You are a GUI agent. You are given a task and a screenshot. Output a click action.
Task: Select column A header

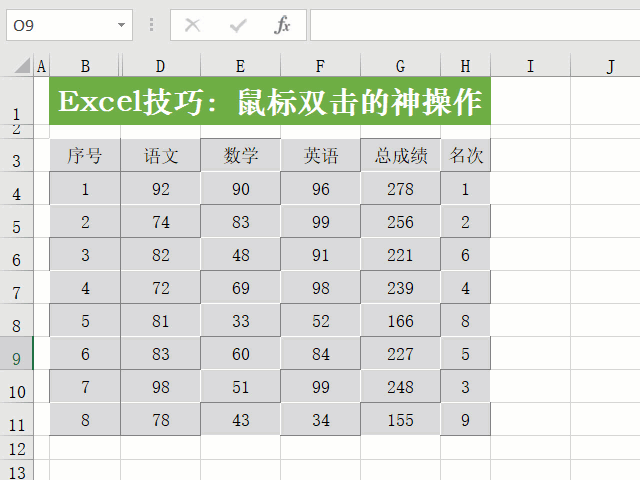click(41, 66)
